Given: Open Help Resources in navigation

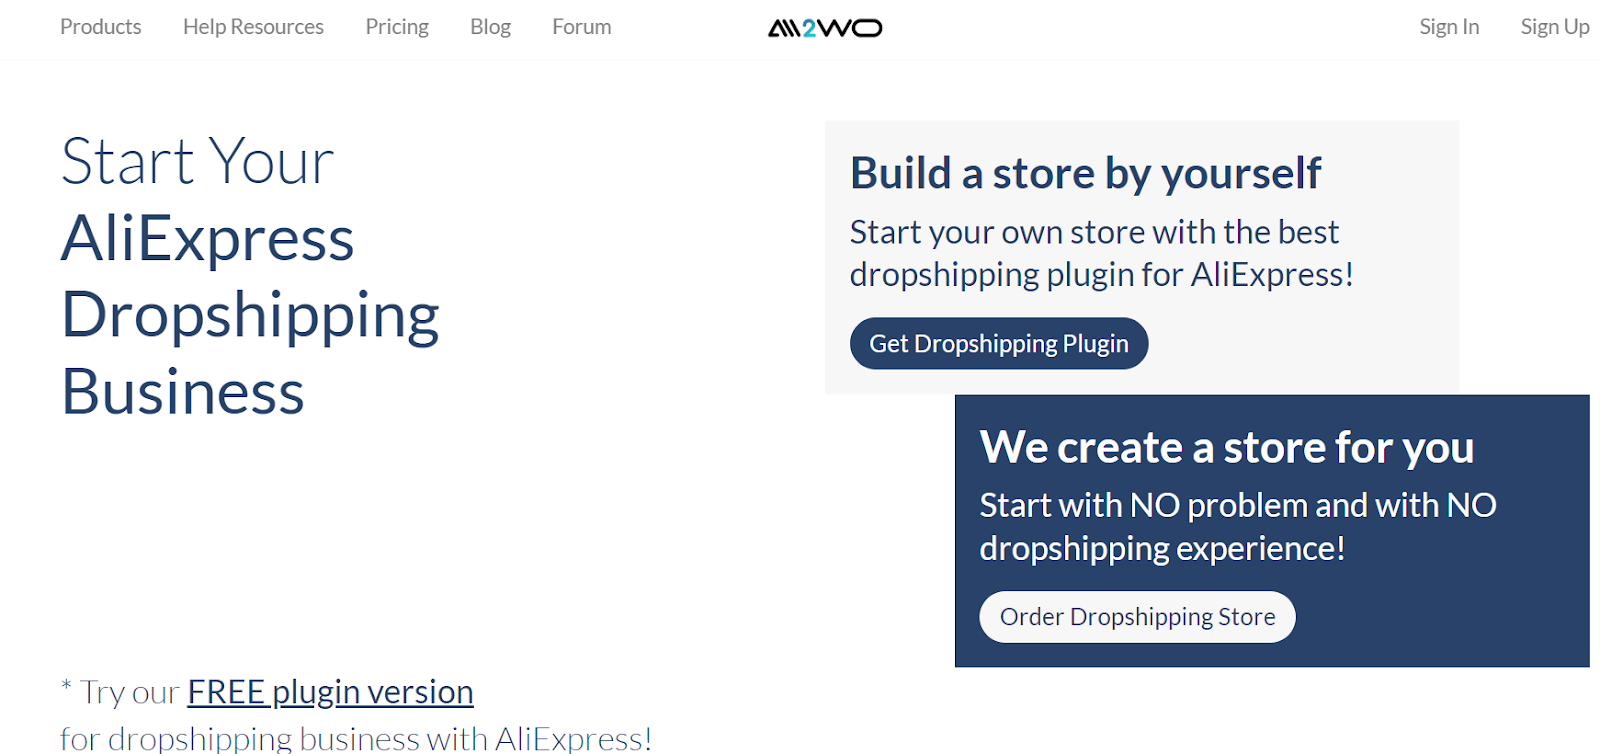Looking at the screenshot, I should pyautogui.click(x=253, y=27).
